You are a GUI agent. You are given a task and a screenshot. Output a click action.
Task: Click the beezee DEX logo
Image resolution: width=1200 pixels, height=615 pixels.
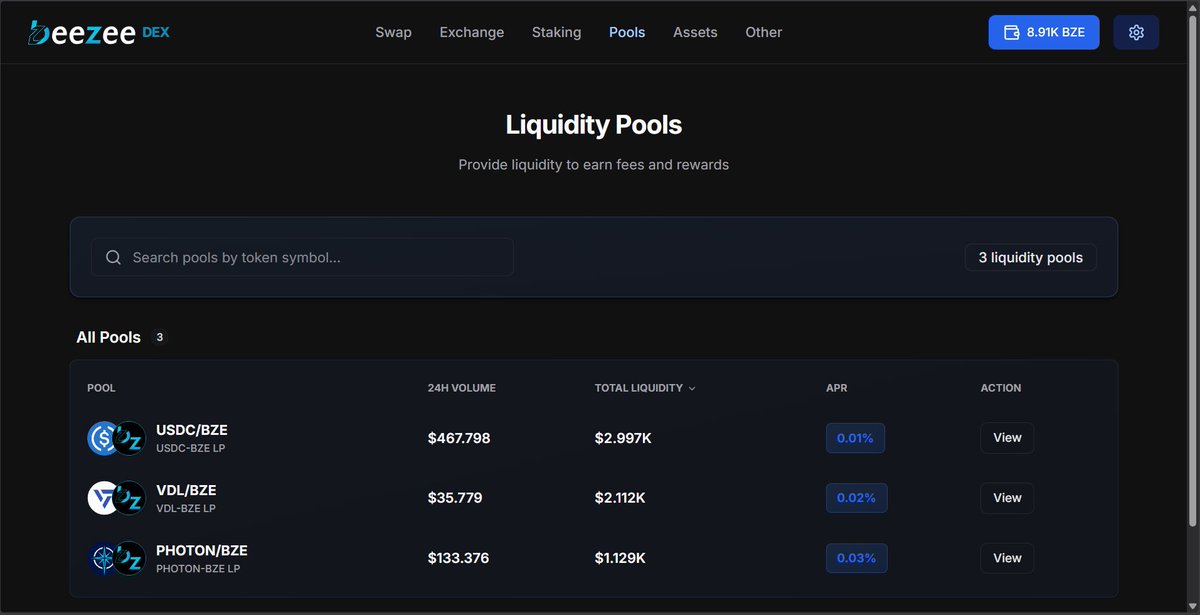[97, 31]
